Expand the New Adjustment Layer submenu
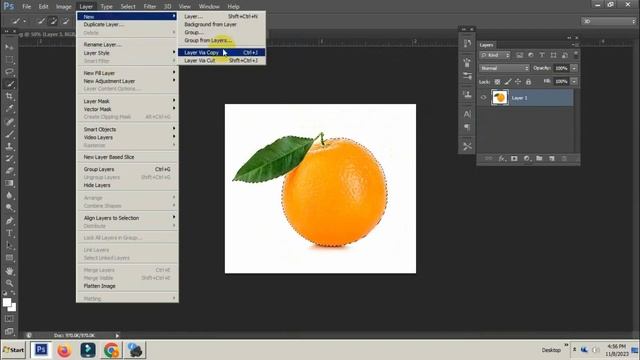The height and width of the screenshot is (360, 640). coord(127,81)
